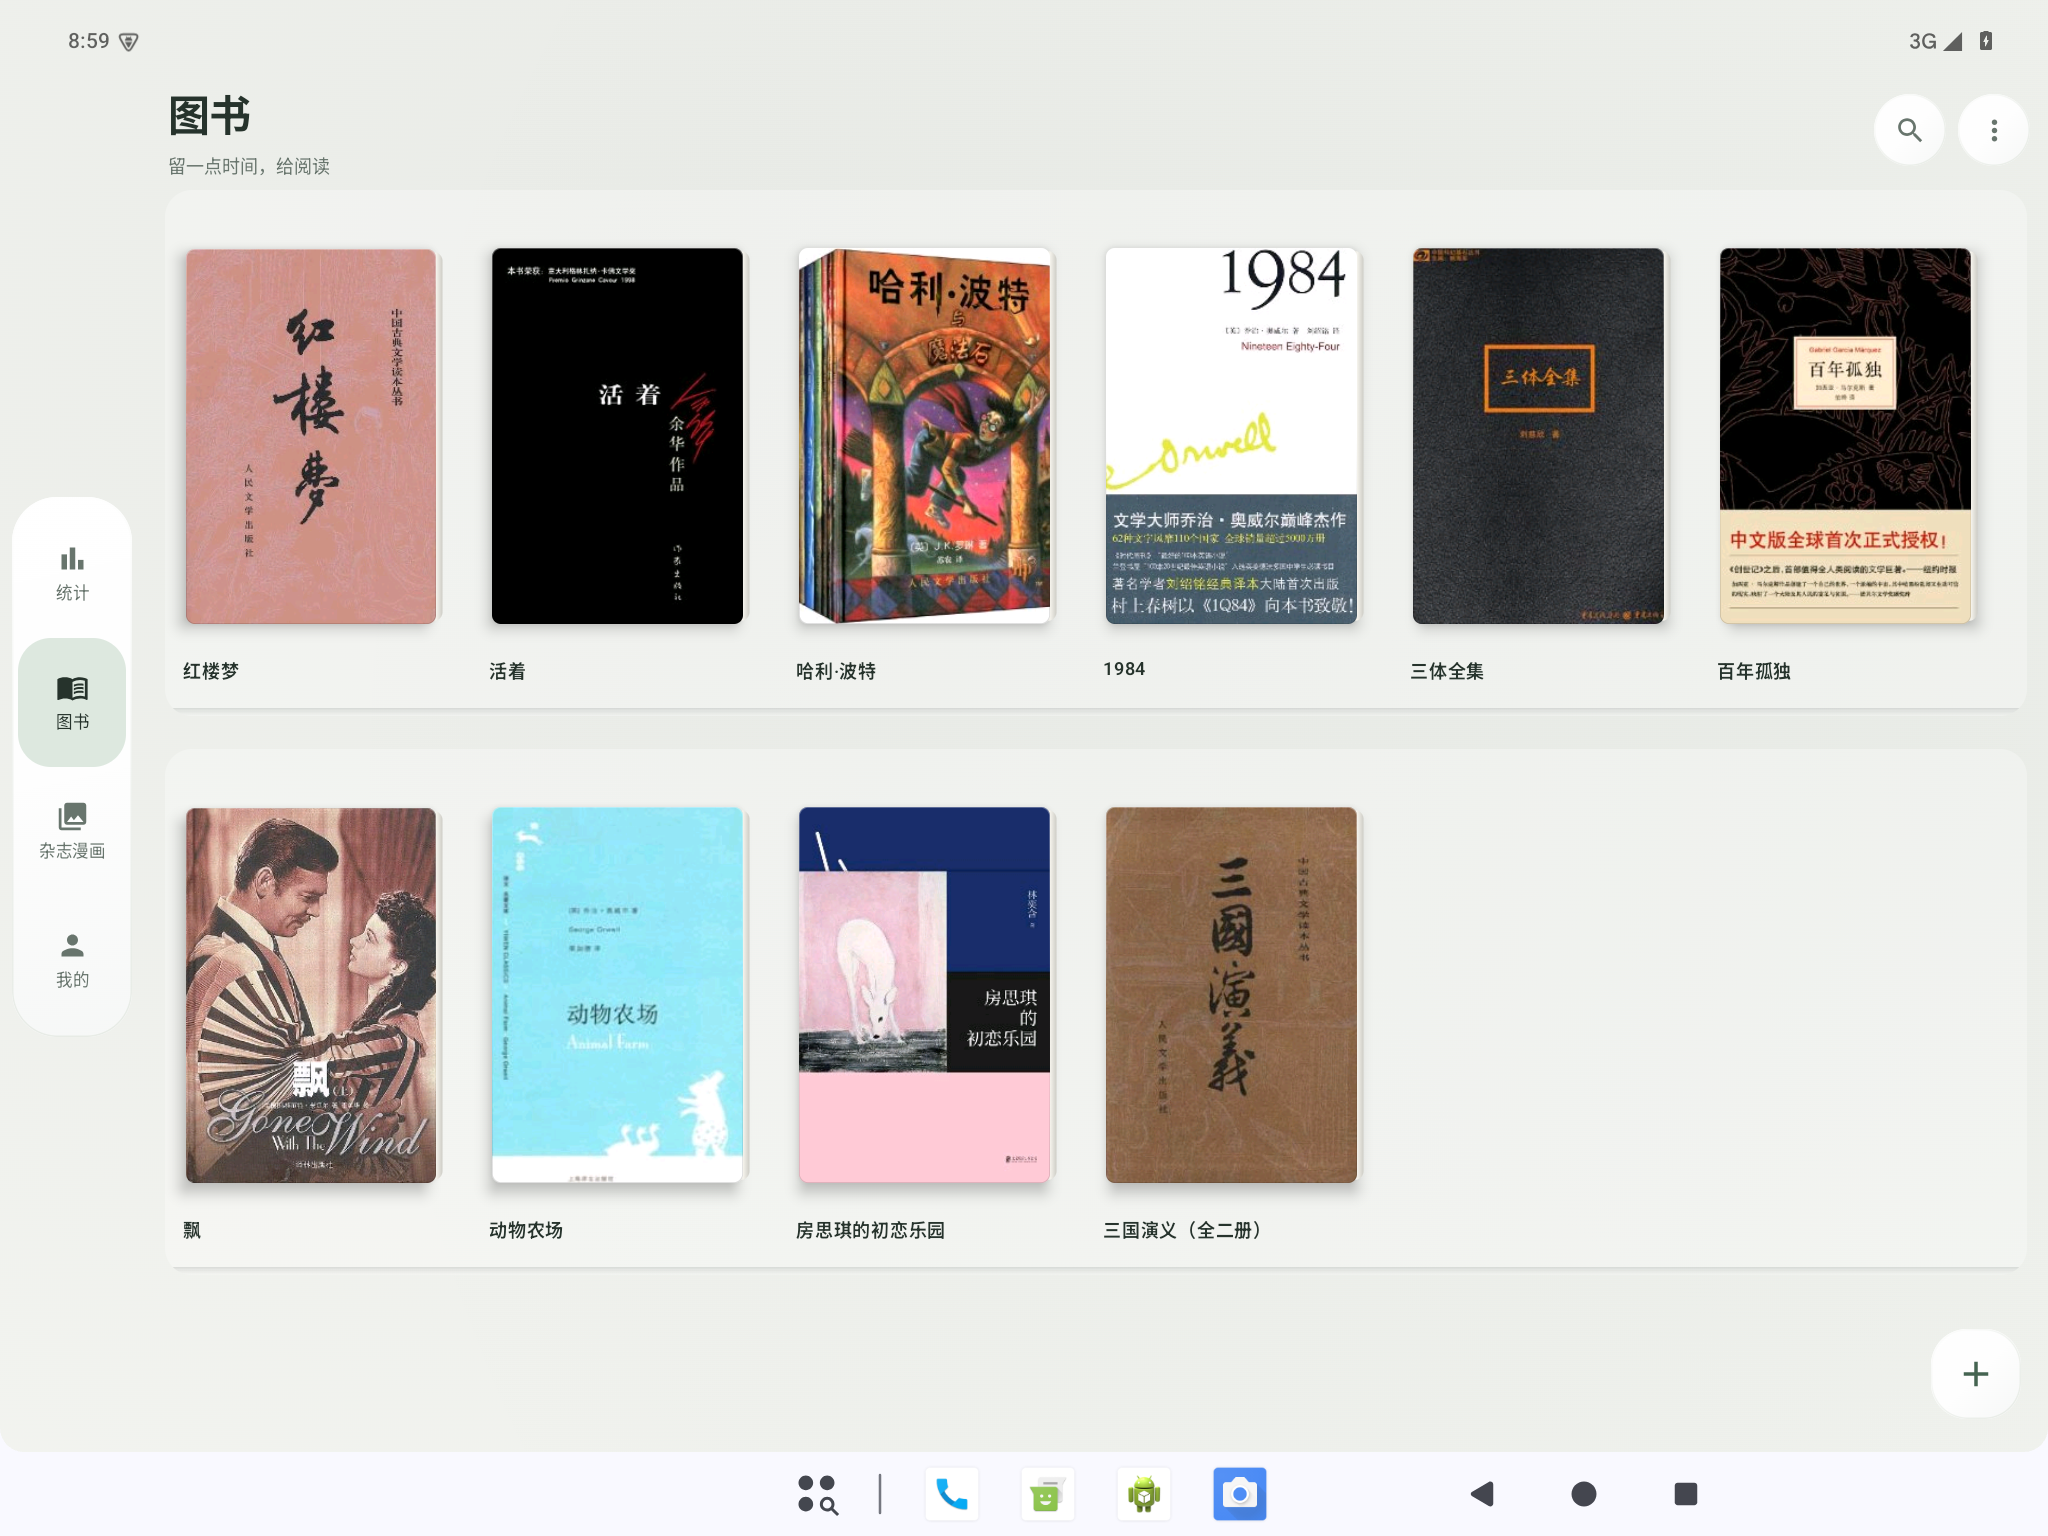The image size is (2048, 1536).
Task: Tap the add book plus button
Action: (1975, 1373)
